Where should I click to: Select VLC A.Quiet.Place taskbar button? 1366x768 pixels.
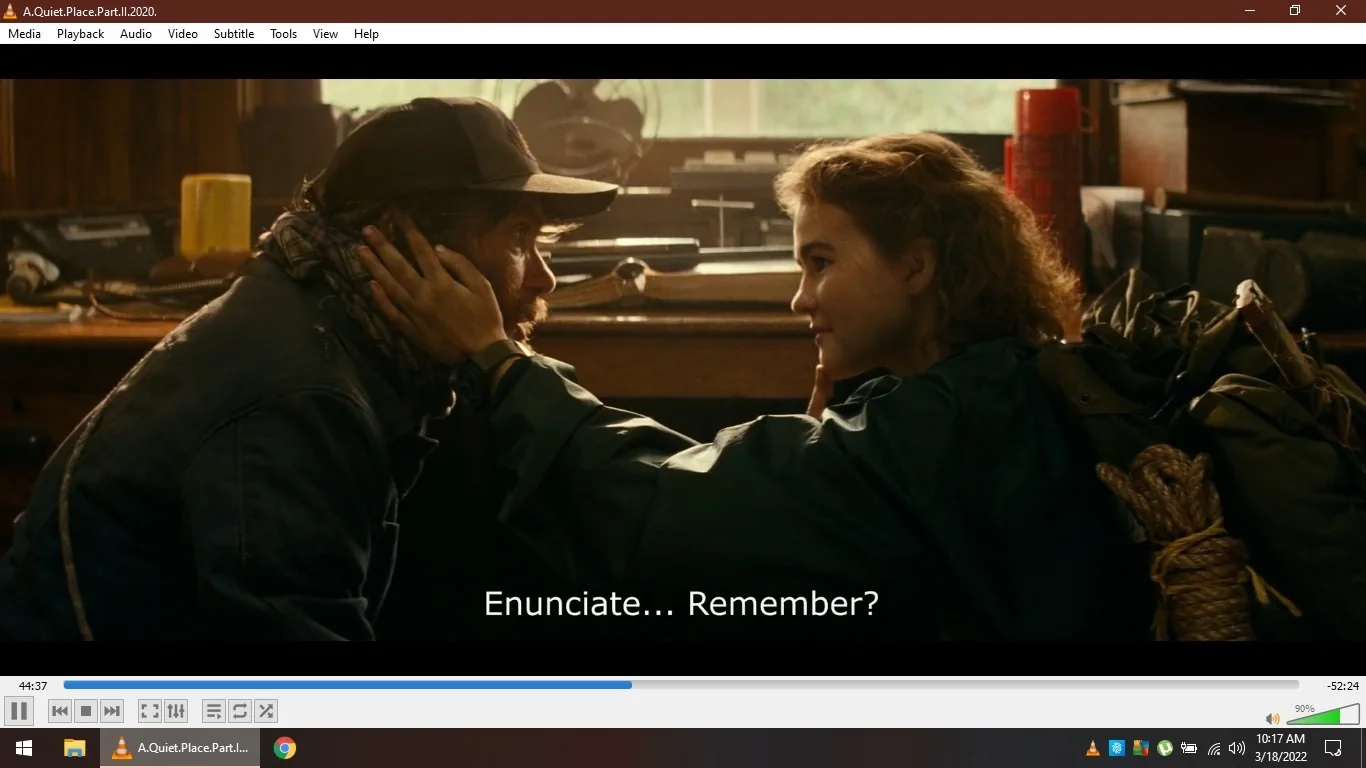coord(180,748)
